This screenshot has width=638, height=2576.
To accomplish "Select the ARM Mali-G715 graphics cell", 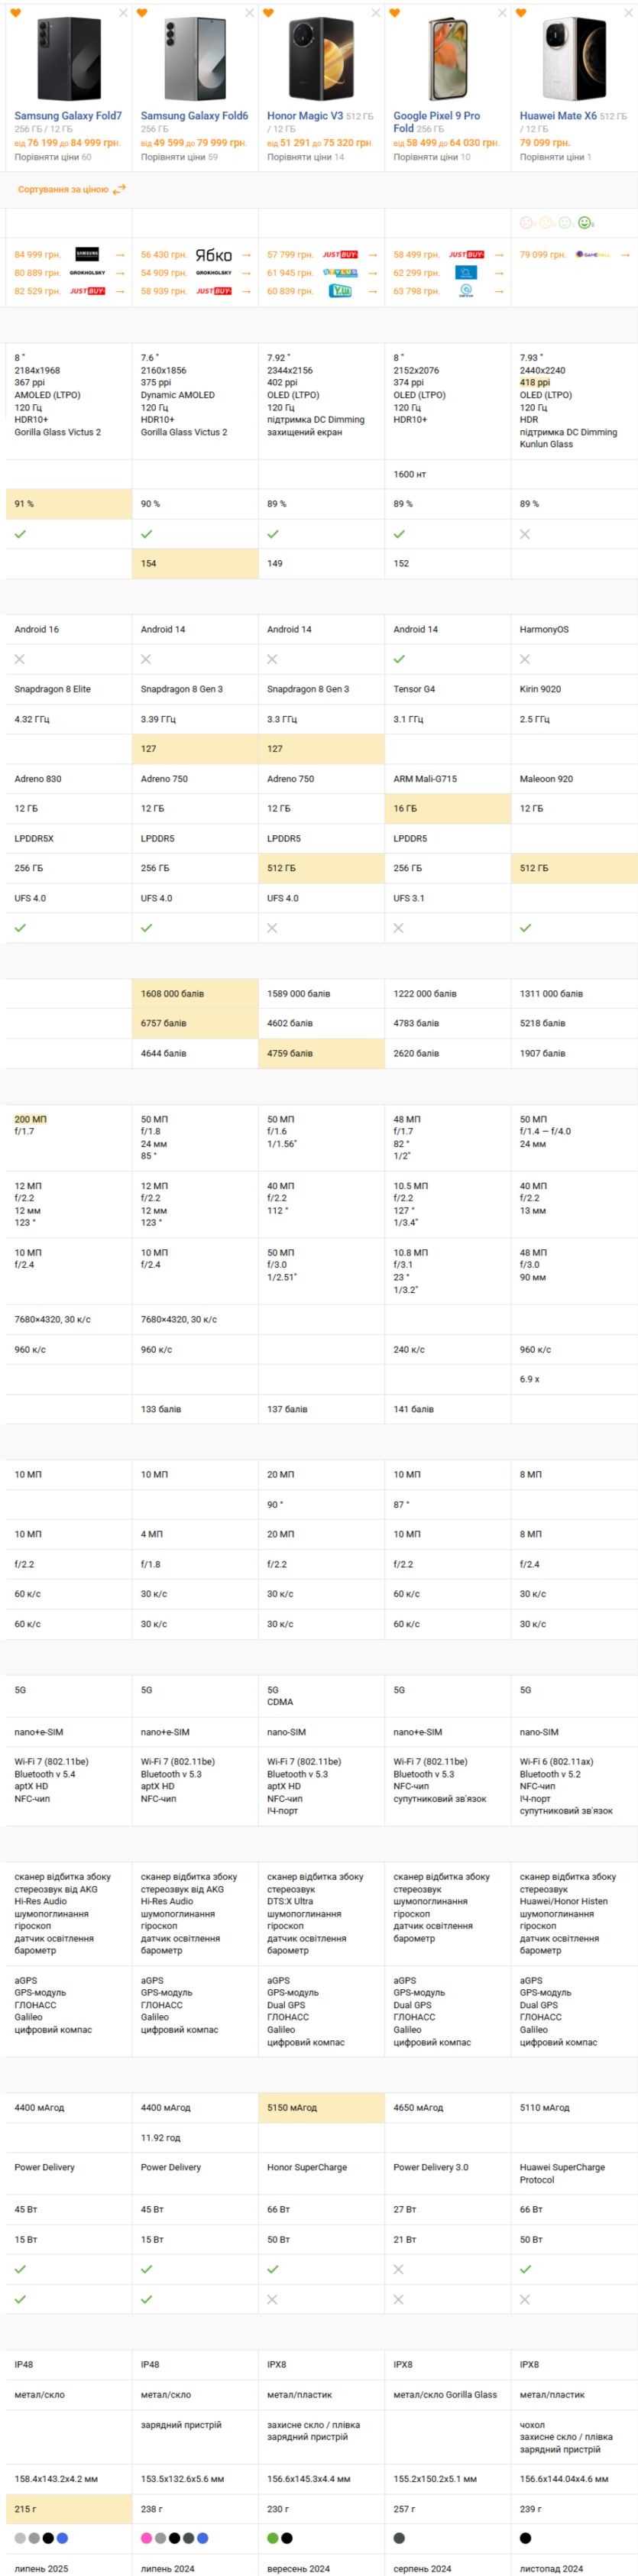I will click(x=448, y=779).
